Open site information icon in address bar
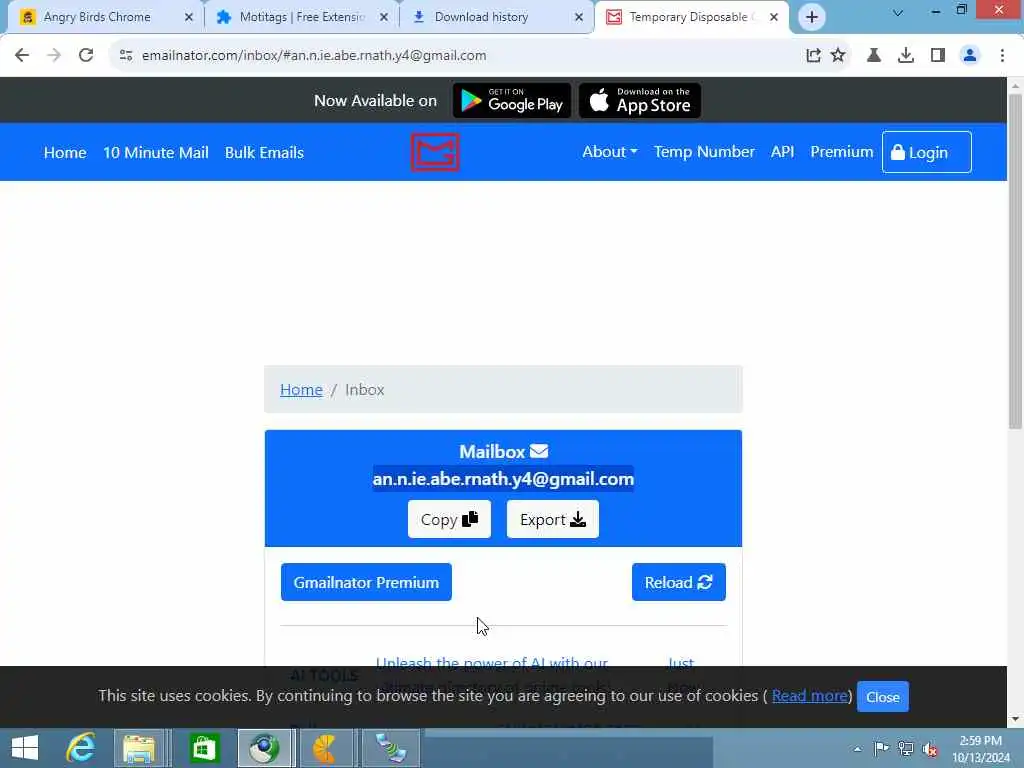 click(126, 56)
